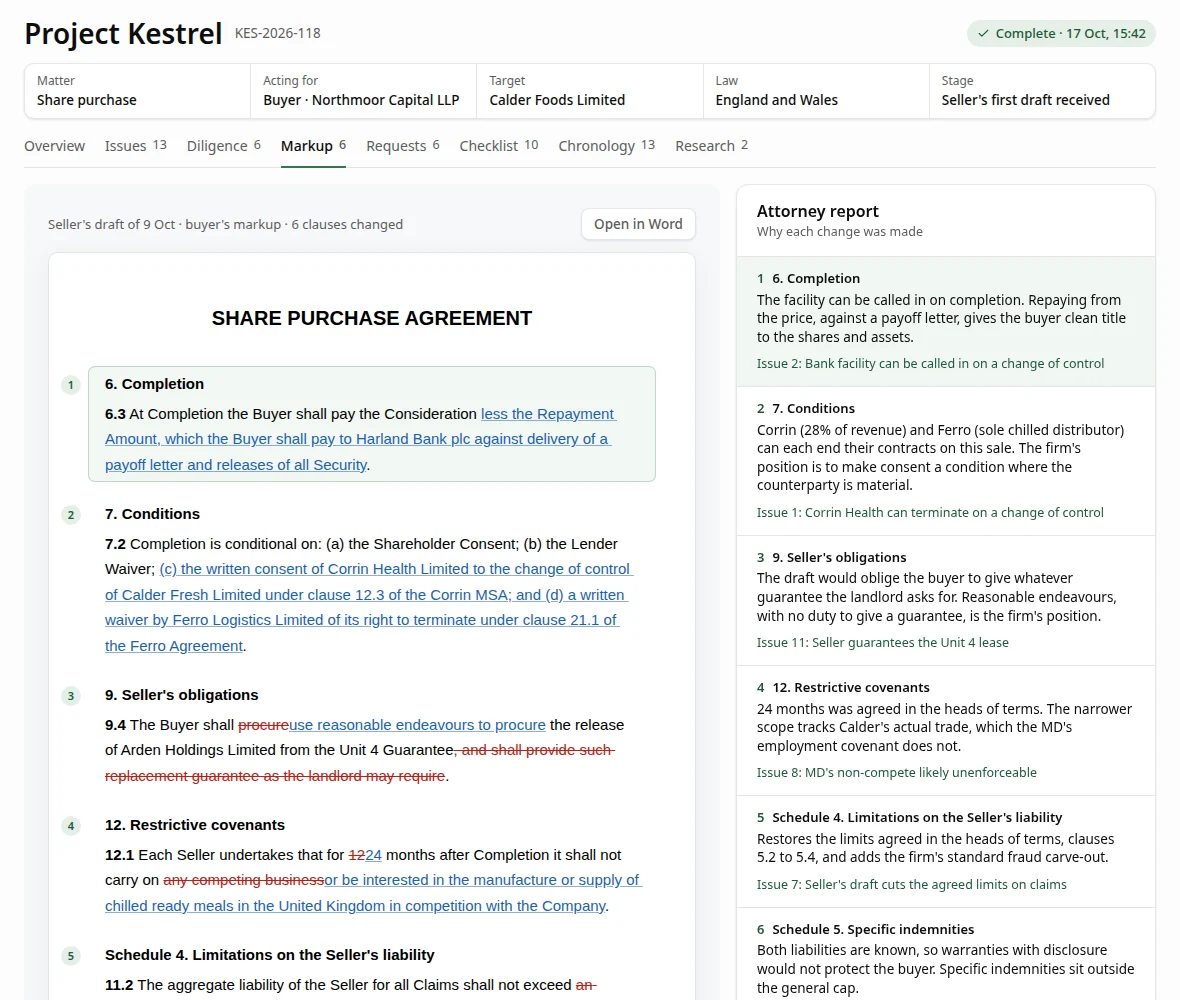The image size is (1180, 1000).
Task: Click the Calder Foods Limited target value
Action: pyautogui.click(x=557, y=100)
